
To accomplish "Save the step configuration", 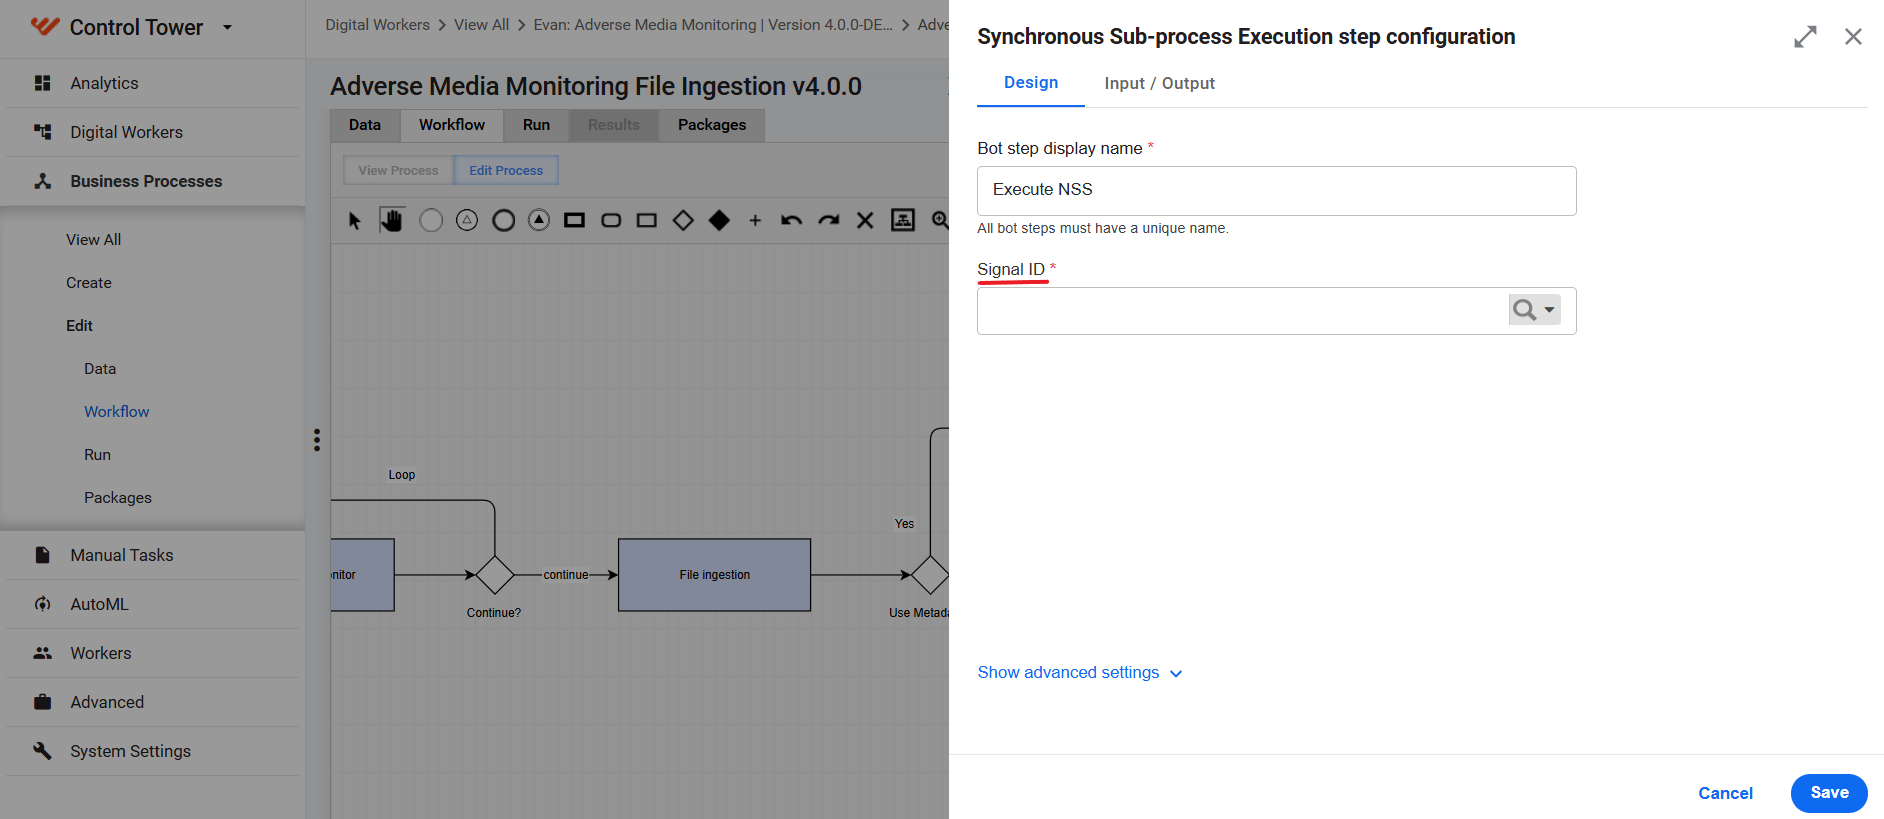I will coord(1829,793).
